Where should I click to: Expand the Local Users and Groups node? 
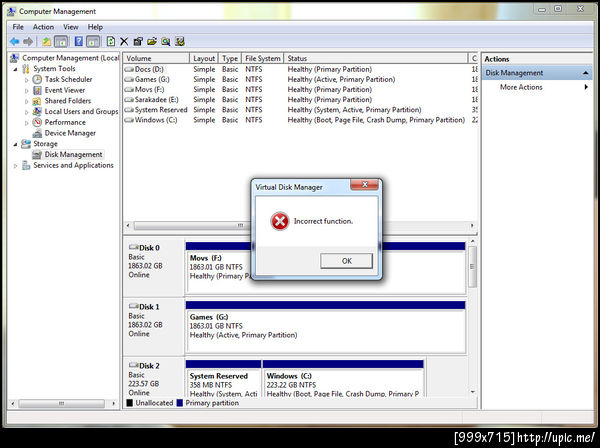click(x=26, y=112)
